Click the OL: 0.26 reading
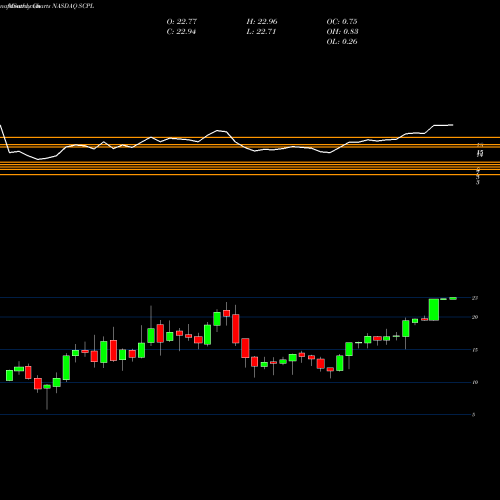 (342, 42)
